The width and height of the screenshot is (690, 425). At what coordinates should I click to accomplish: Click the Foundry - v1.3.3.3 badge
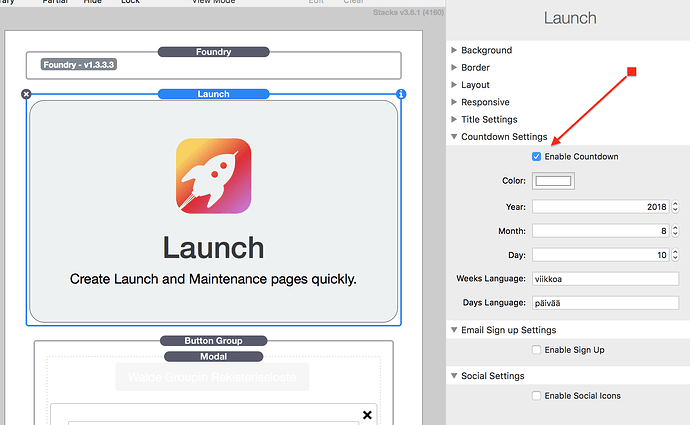(79, 65)
